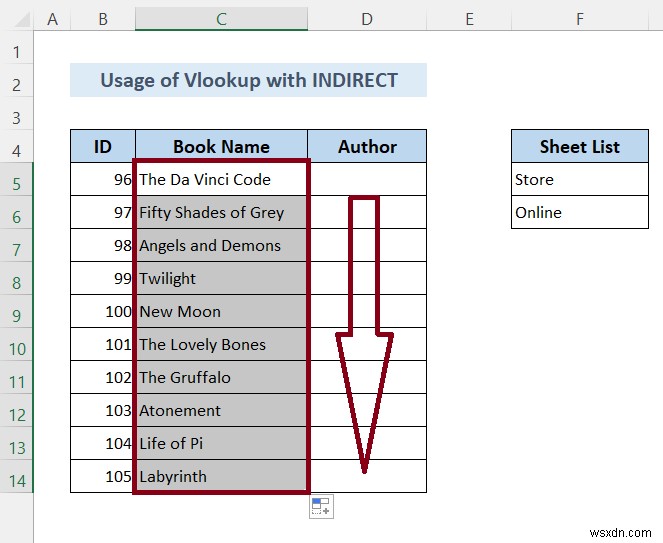The width and height of the screenshot is (663, 543).
Task: Select row 14 header
Action: (x=16, y=476)
